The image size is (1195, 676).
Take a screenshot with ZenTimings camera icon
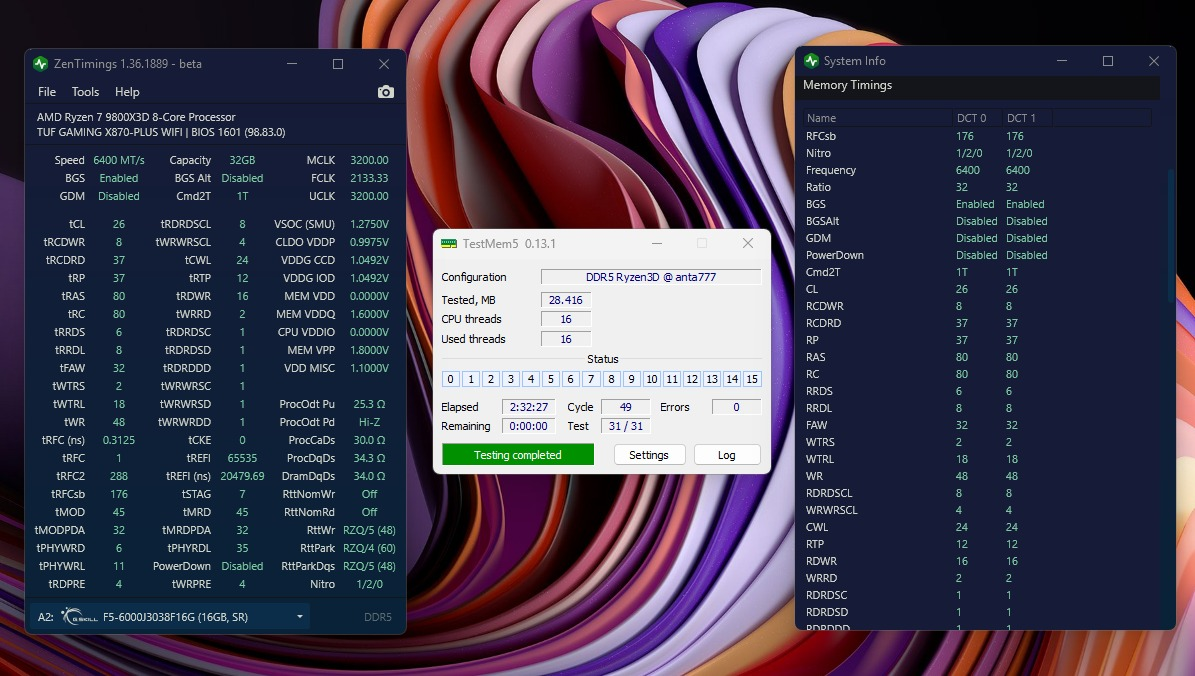386,91
